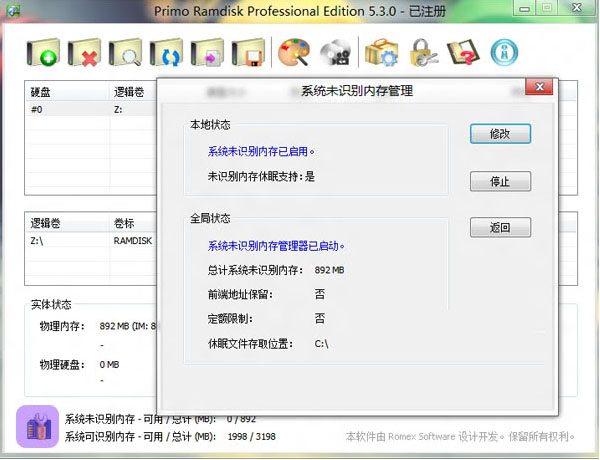Viewport: 600px width, 460px height.
Task: Click the blue arrows refresh disk icon
Action: (x=166, y=52)
